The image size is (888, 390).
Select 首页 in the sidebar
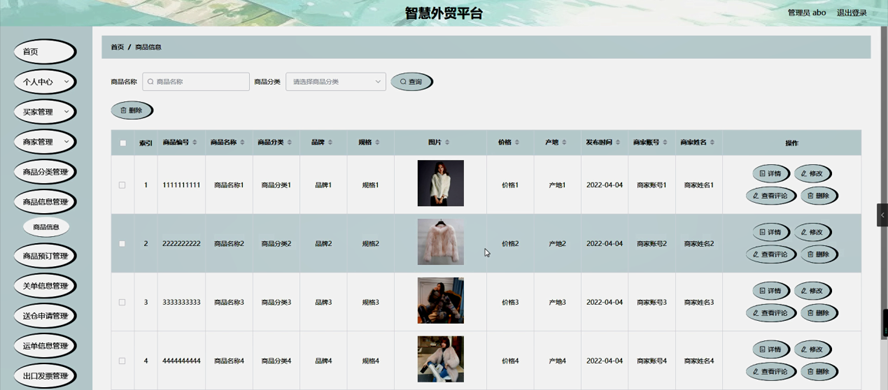(x=45, y=52)
